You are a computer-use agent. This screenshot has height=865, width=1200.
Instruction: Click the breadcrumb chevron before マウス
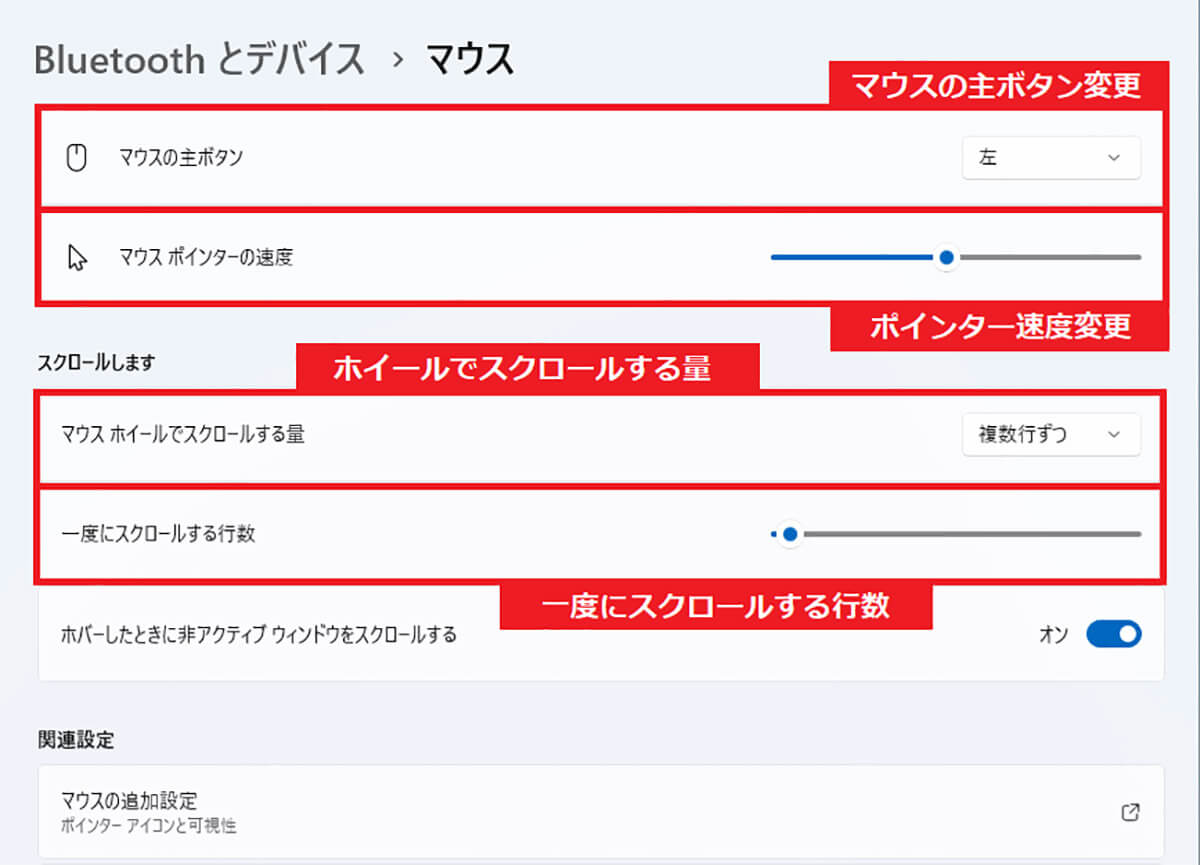[399, 60]
